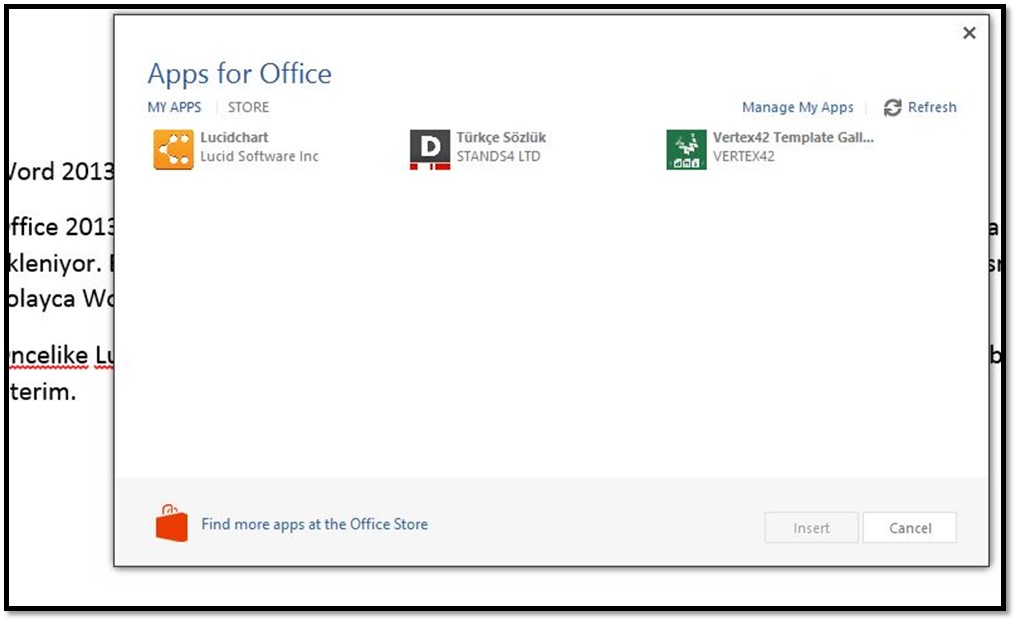Click the STANDS4 LTD publisher text
The height and width of the screenshot is (622, 1017).
tap(498, 156)
